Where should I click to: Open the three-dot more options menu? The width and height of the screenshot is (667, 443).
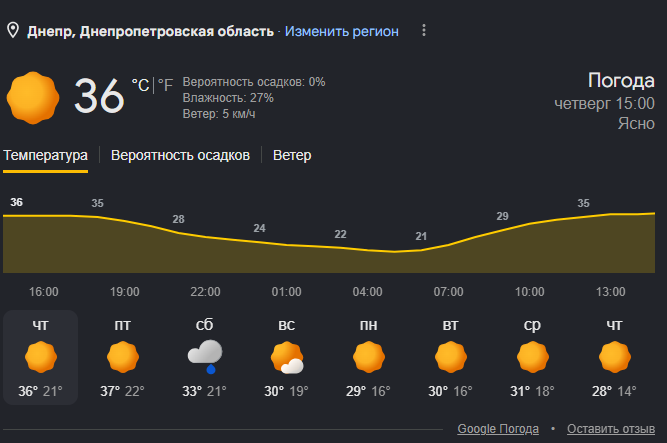424,30
